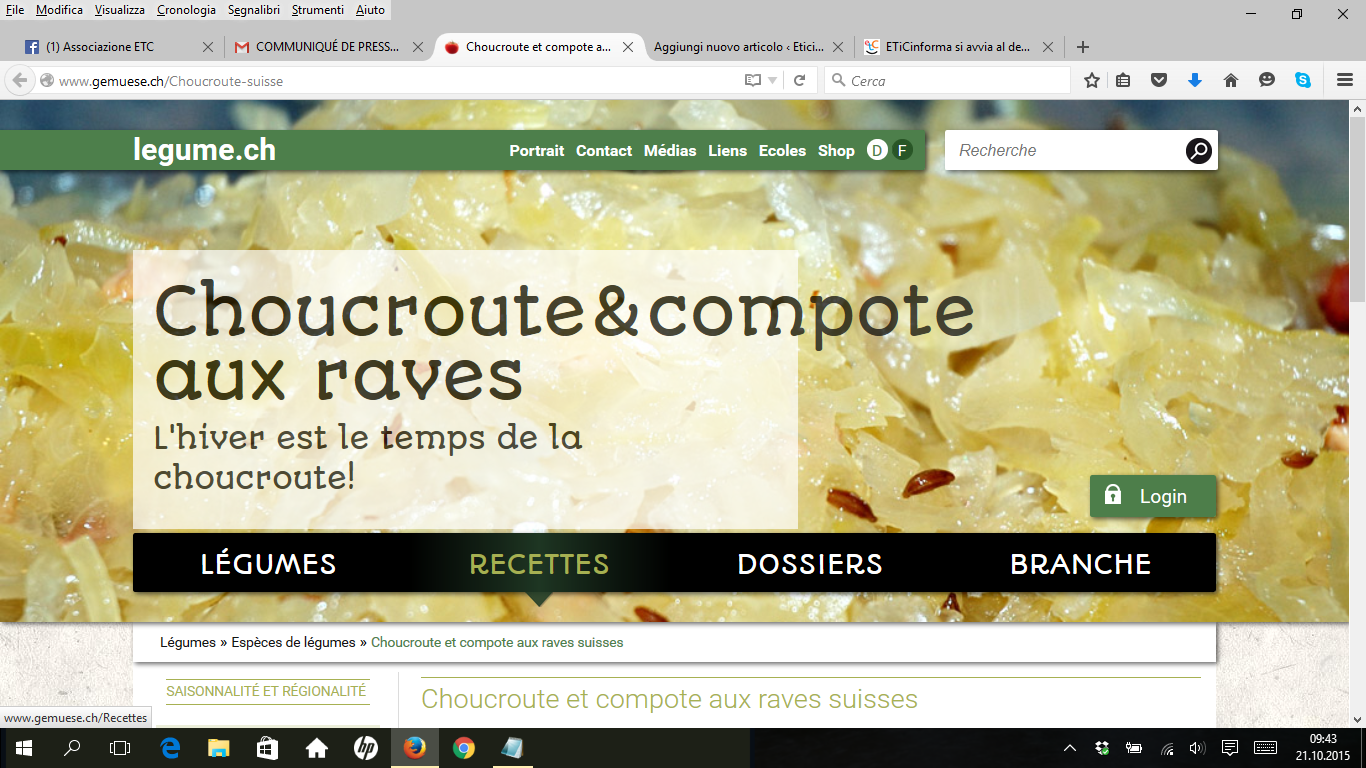The width and height of the screenshot is (1366, 768).
Task: Save page to Pocket
Action: [1159, 80]
